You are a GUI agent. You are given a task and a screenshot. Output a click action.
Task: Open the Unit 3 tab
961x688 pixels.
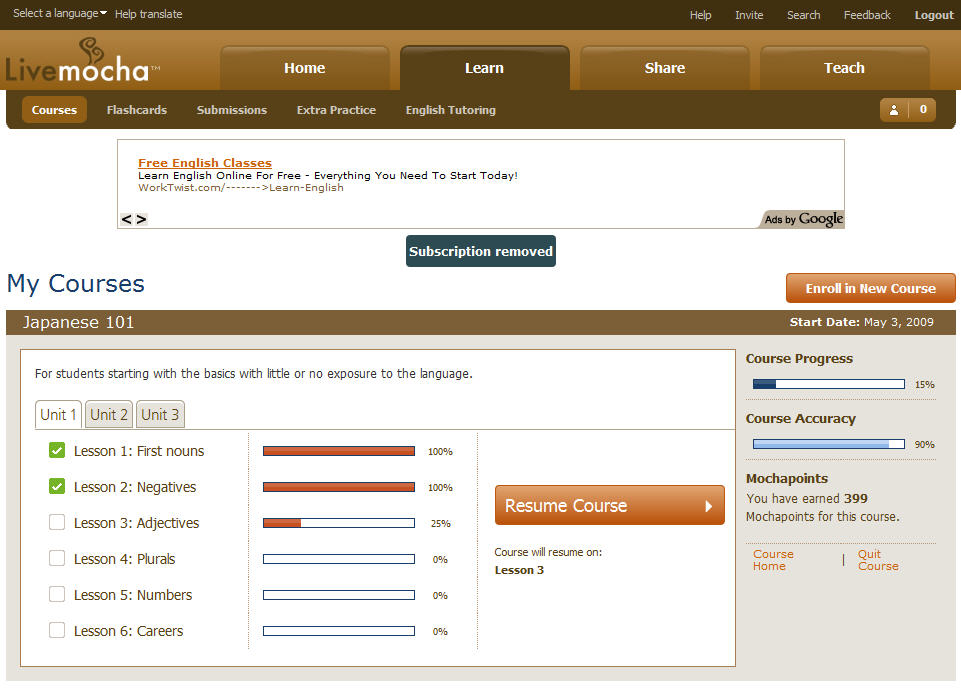click(x=160, y=415)
